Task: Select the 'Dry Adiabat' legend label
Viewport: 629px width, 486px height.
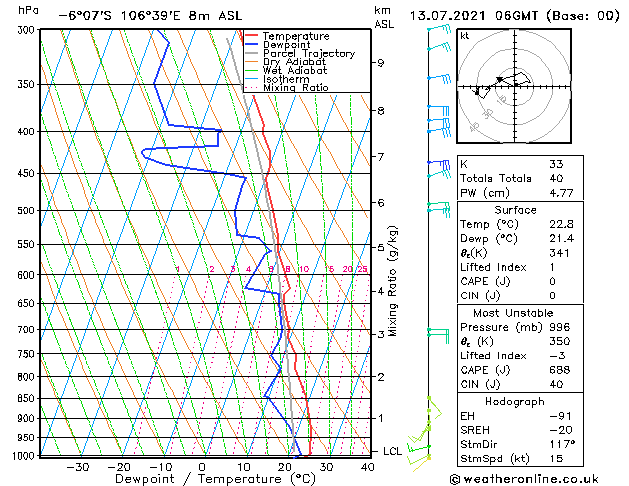Action: tap(294, 62)
